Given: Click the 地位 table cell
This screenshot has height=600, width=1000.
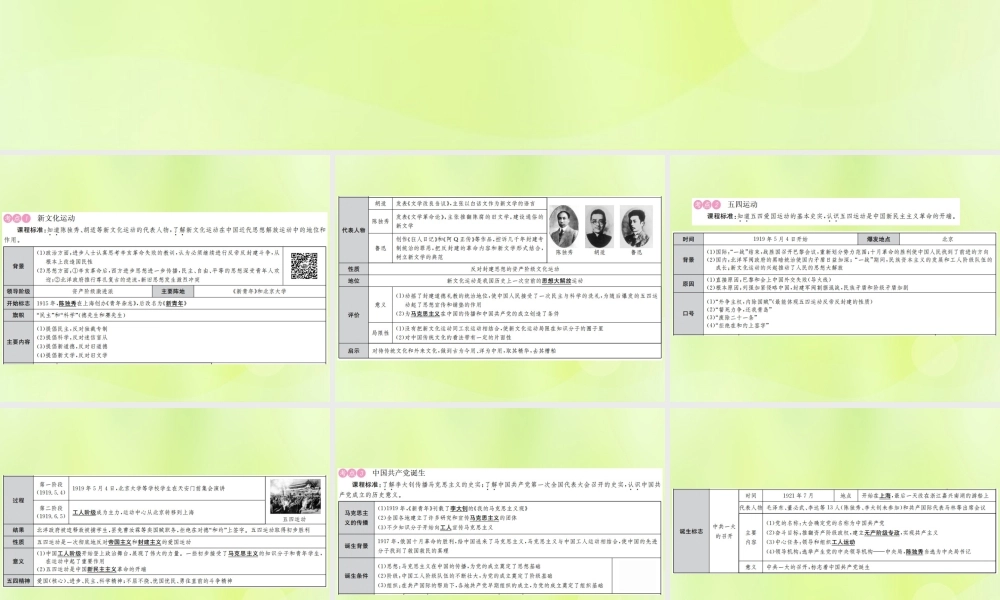Looking at the screenshot, I should point(353,281).
